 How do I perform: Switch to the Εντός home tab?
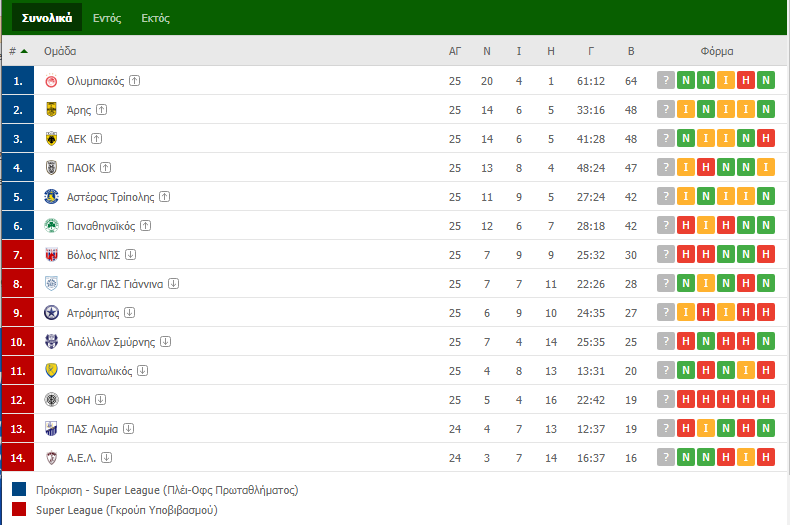tap(107, 18)
